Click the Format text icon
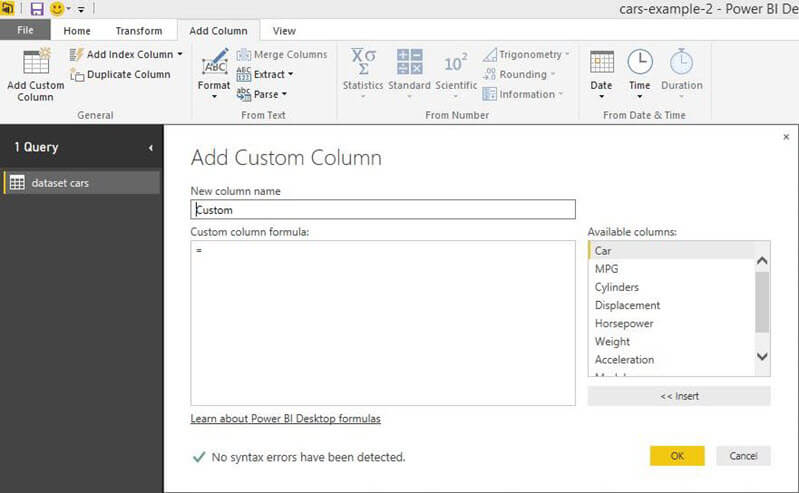Image resolution: width=799 pixels, height=493 pixels. 214,64
